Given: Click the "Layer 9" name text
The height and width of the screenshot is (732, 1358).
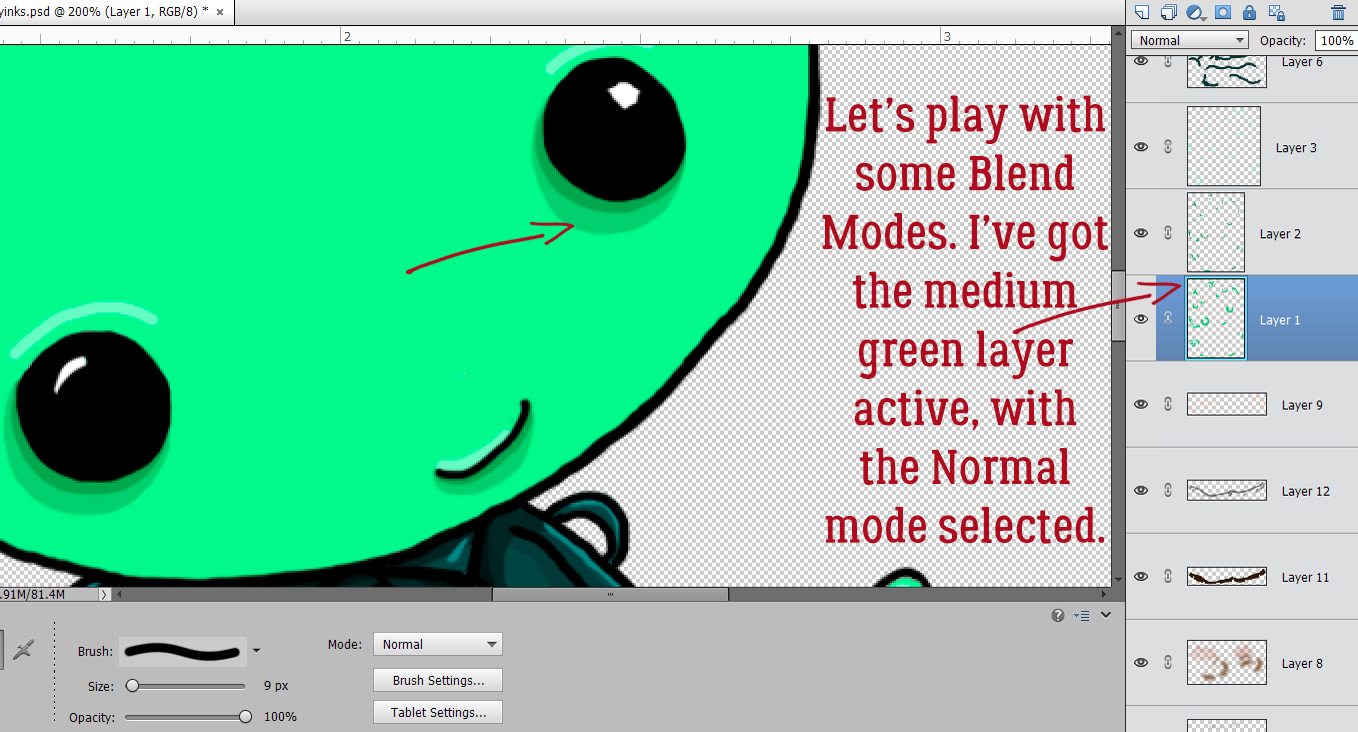Looking at the screenshot, I should point(1302,405).
